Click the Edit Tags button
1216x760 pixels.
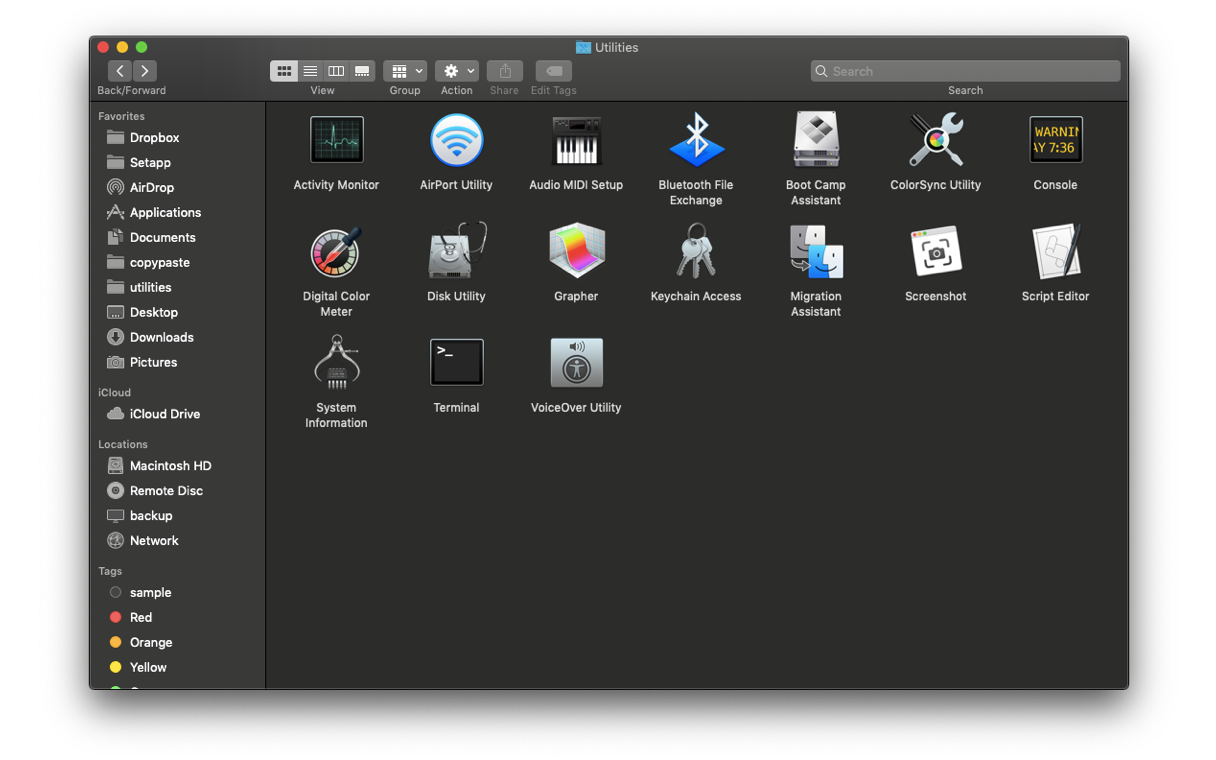554,71
